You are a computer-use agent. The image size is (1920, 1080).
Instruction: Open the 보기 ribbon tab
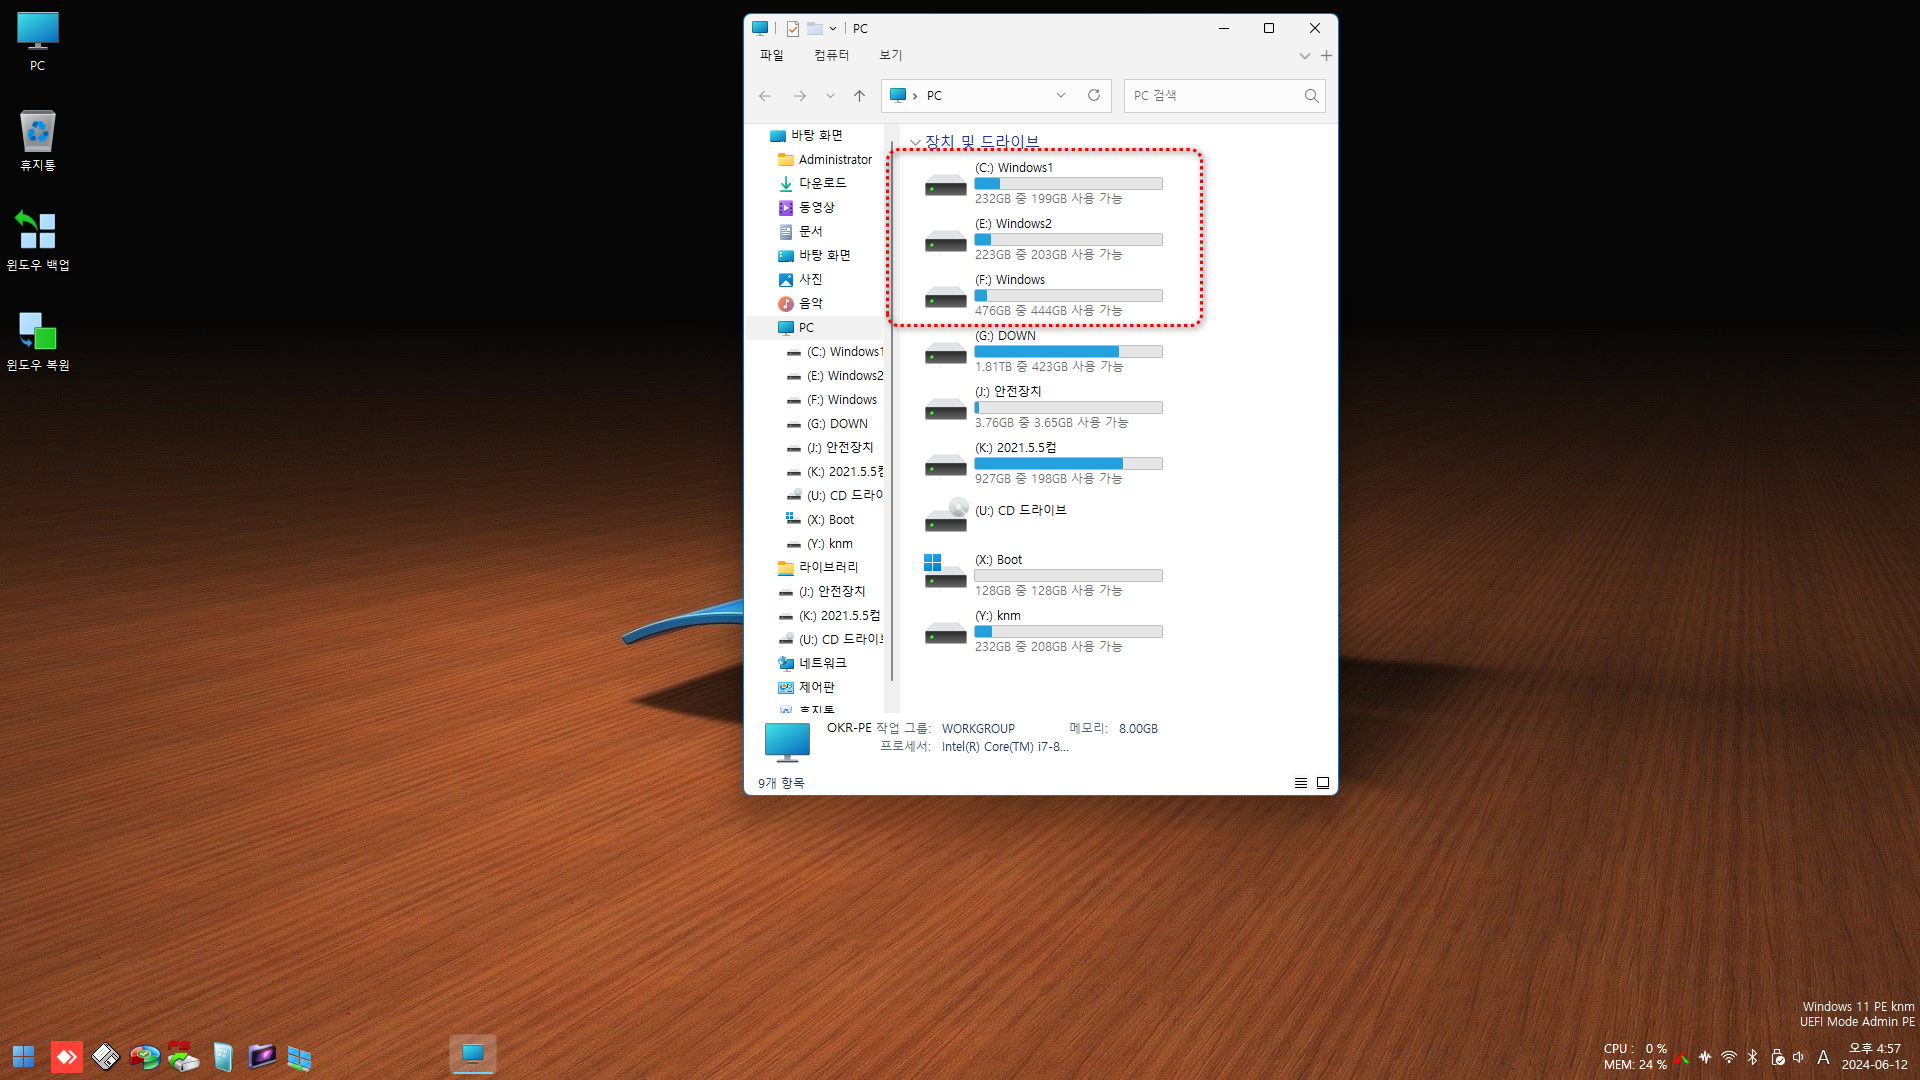[x=890, y=55]
